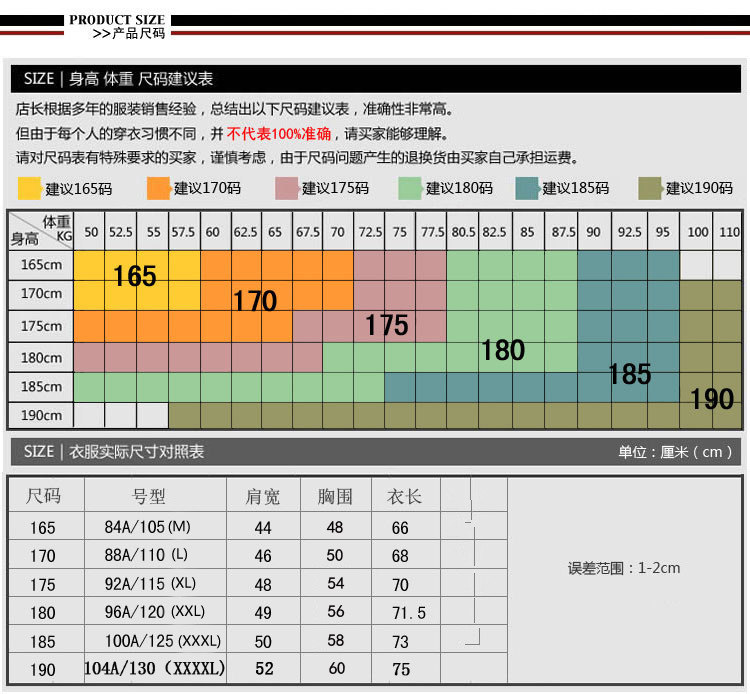Viewport: 750px width, 694px height.
Task: Click the teal 建议185码 legend swatch
Action: coord(527,188)
